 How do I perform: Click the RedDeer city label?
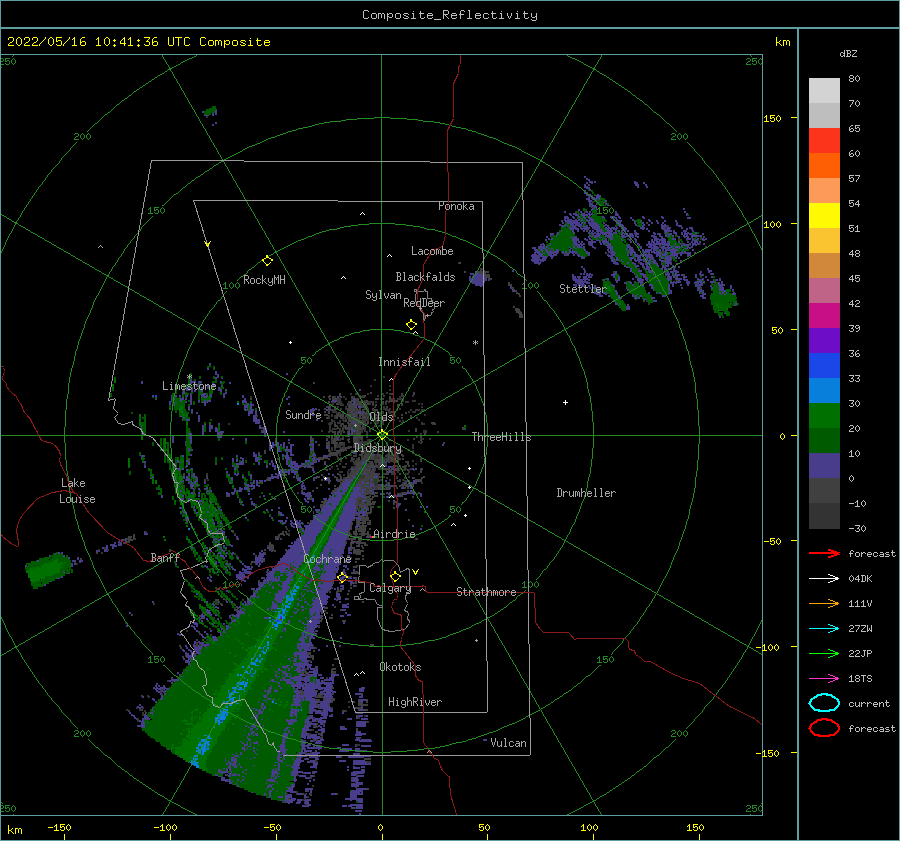click(x=424, y=303)
